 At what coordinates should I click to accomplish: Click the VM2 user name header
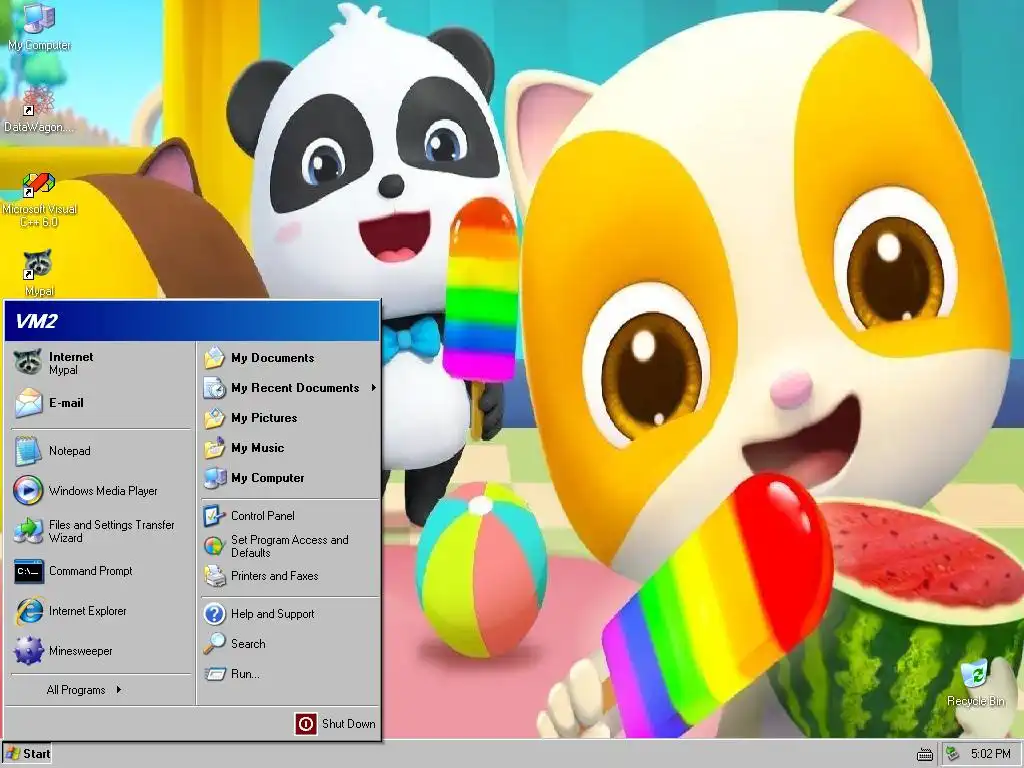pos(37,321)
